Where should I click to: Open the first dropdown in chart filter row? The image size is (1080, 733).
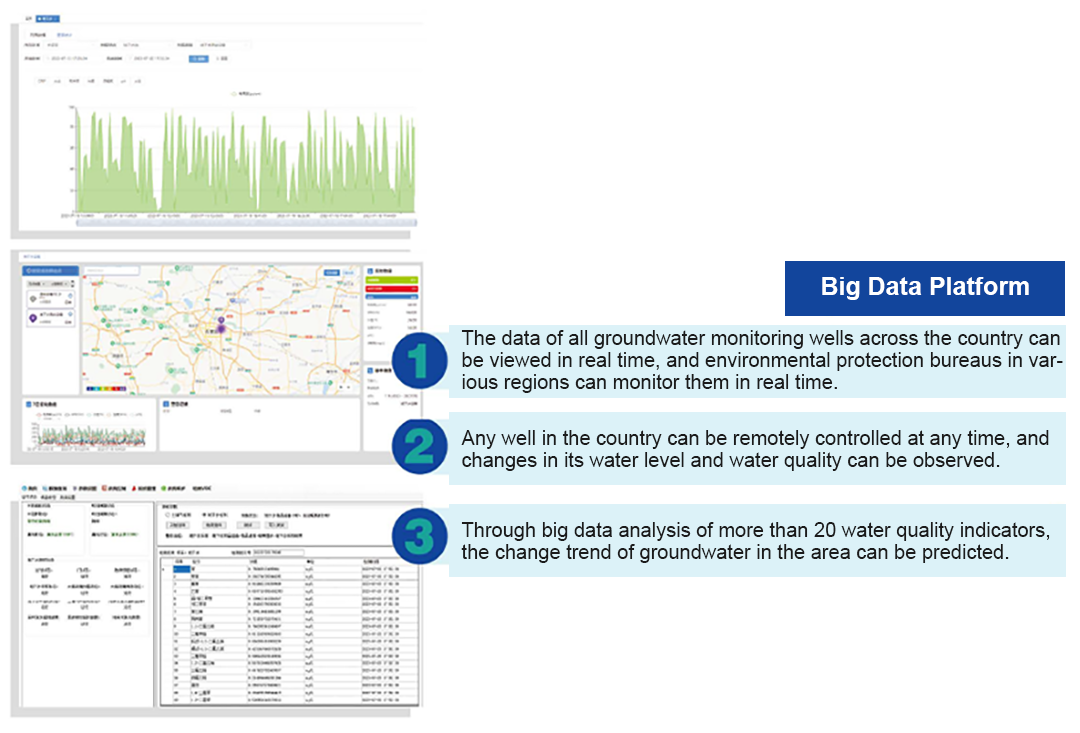pyautogui.click(x=70, y=45)
